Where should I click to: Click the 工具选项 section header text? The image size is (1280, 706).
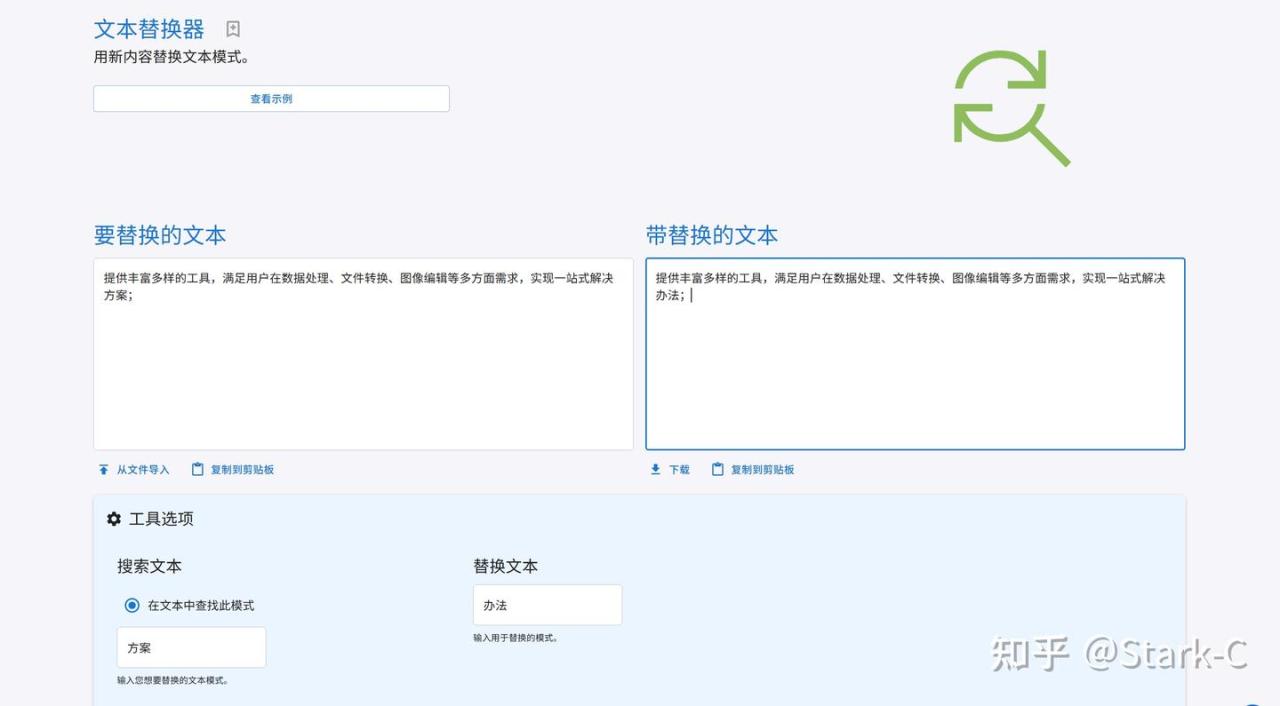click(x=161, y=519)
